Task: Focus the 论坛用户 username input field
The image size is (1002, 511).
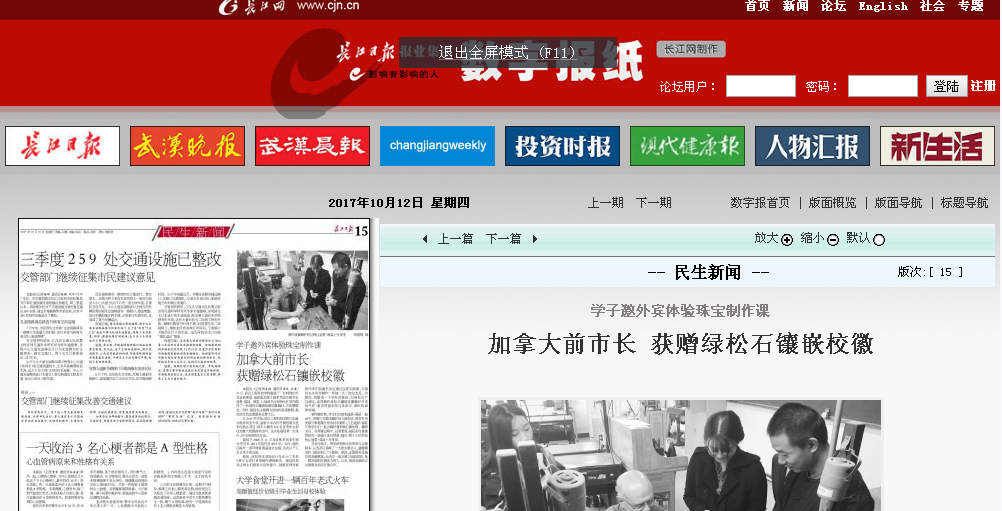Action: click(x=760, y=86)
